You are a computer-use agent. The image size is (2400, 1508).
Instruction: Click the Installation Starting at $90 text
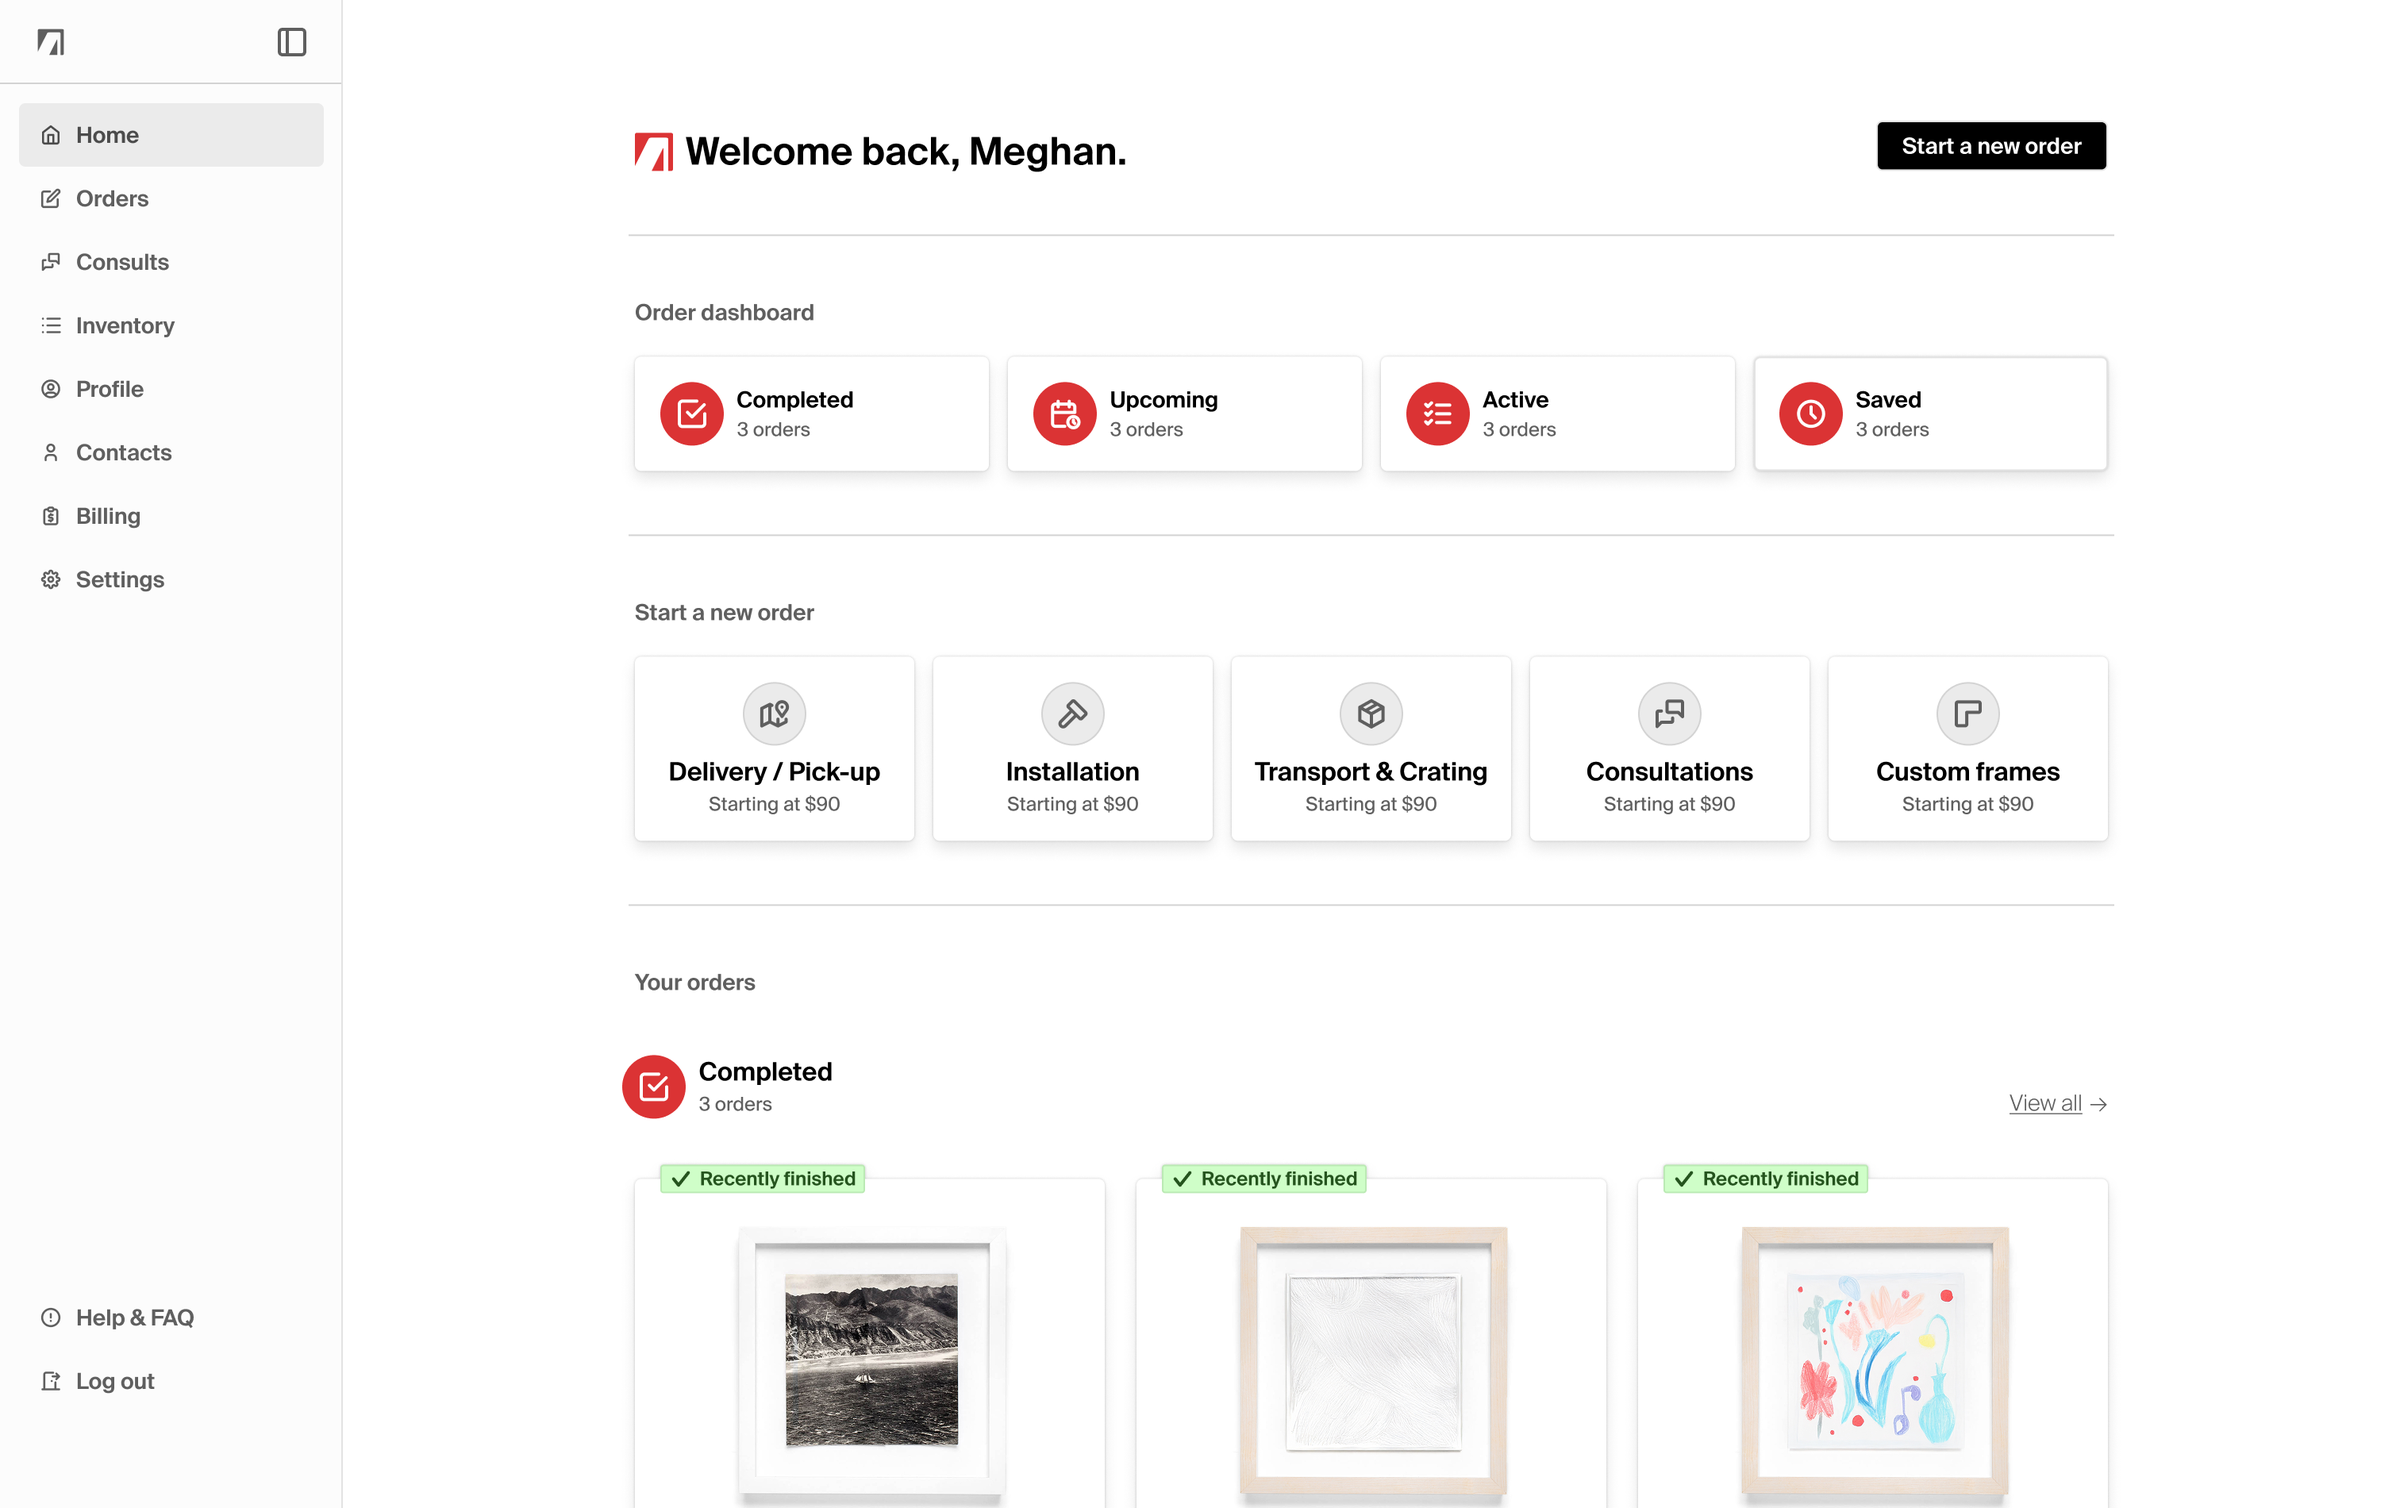pyautogui.click(x=1072, y=803)
